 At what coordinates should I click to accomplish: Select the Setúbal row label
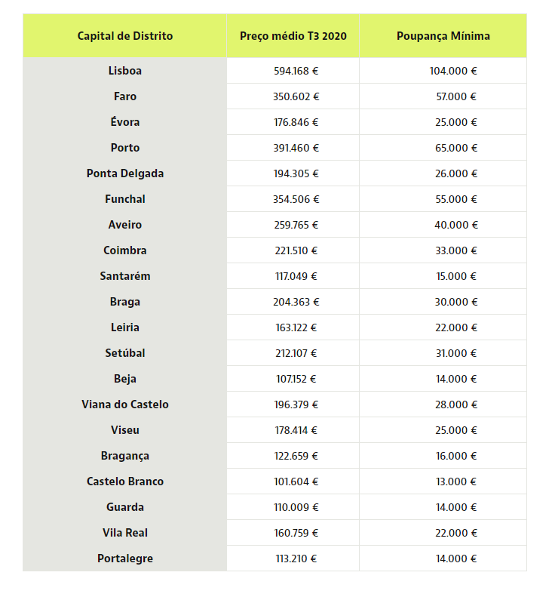[125, 353]
